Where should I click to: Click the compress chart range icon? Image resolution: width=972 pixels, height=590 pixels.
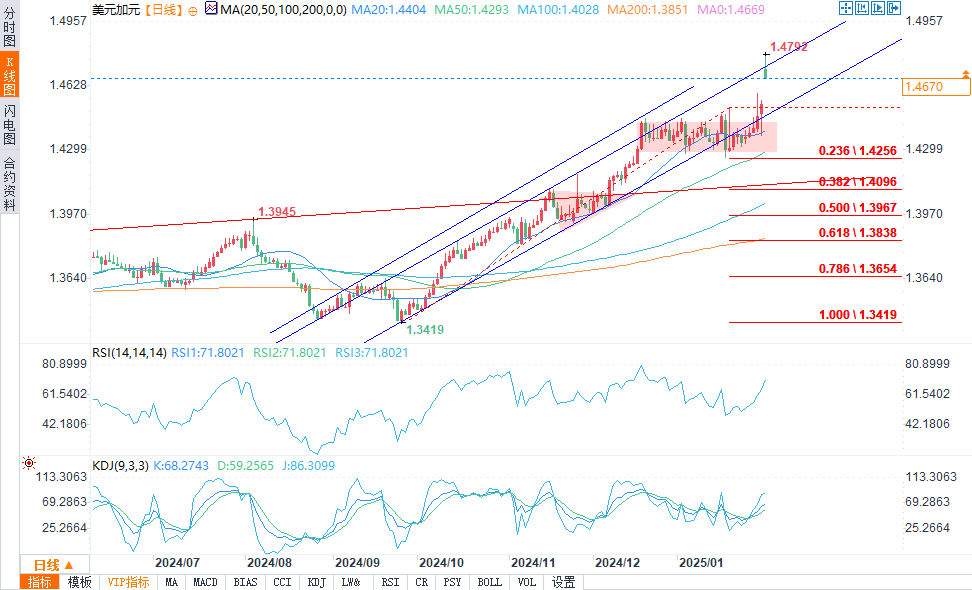tap(862, 8)
